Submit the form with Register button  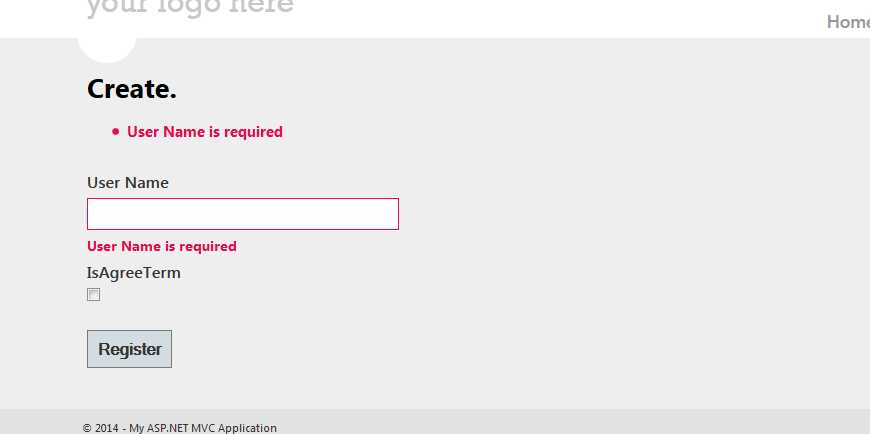click(x=129, y=349)
